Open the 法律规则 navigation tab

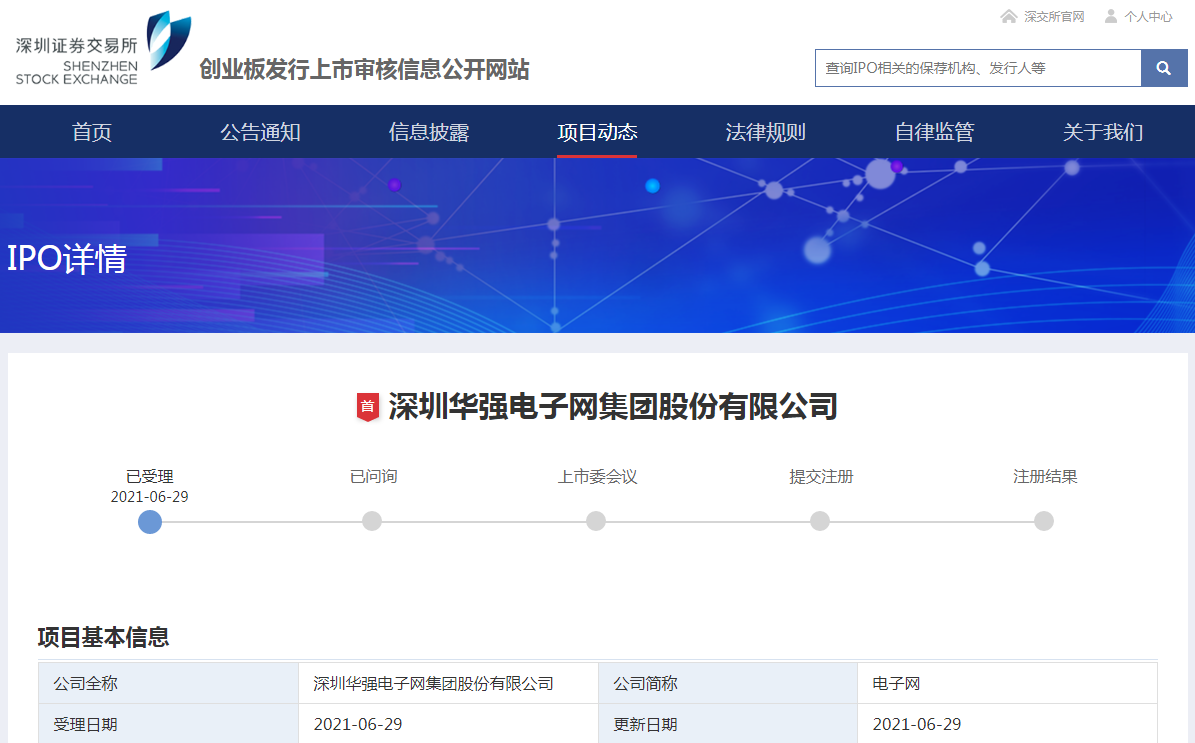point(765,132)
